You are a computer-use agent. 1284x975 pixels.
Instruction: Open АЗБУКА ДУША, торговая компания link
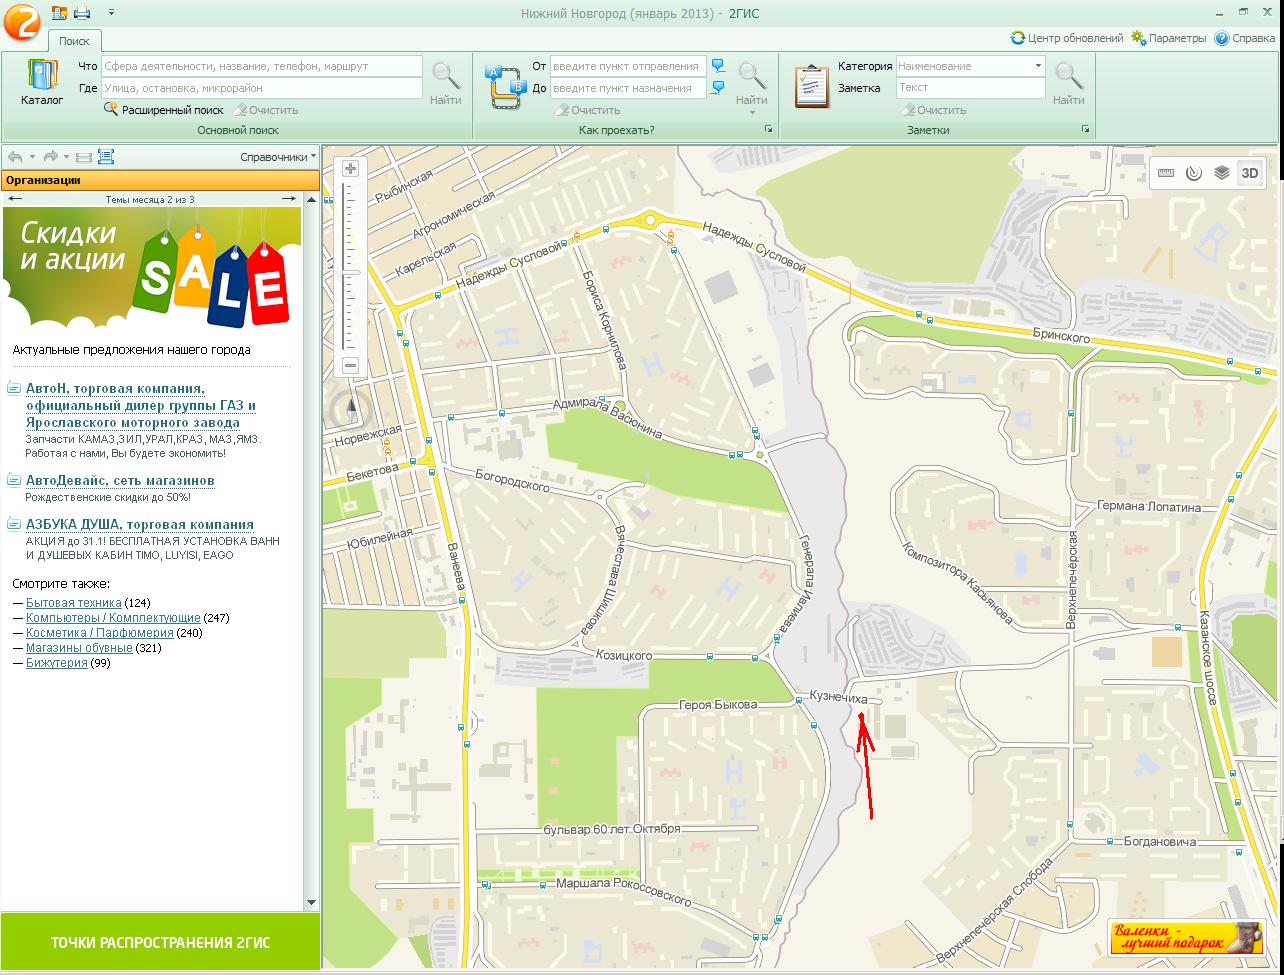click(140, 524)
